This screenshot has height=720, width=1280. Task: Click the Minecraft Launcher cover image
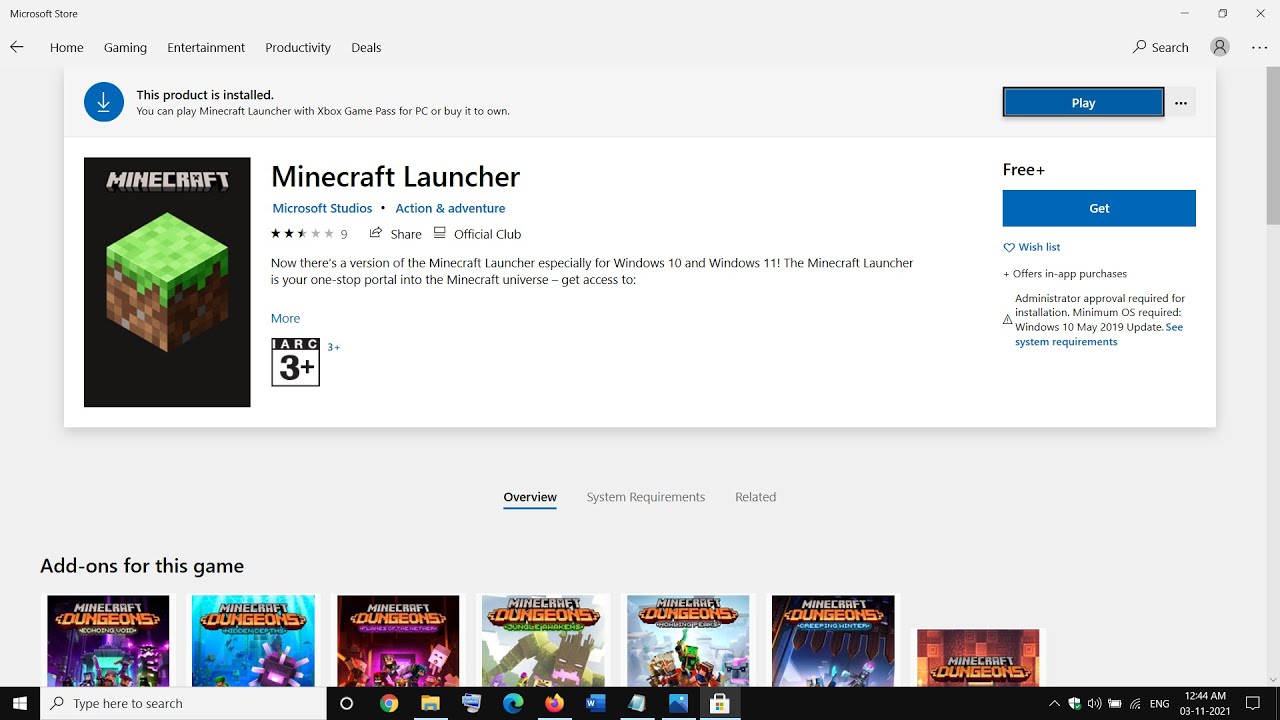[x=167, y=282]
